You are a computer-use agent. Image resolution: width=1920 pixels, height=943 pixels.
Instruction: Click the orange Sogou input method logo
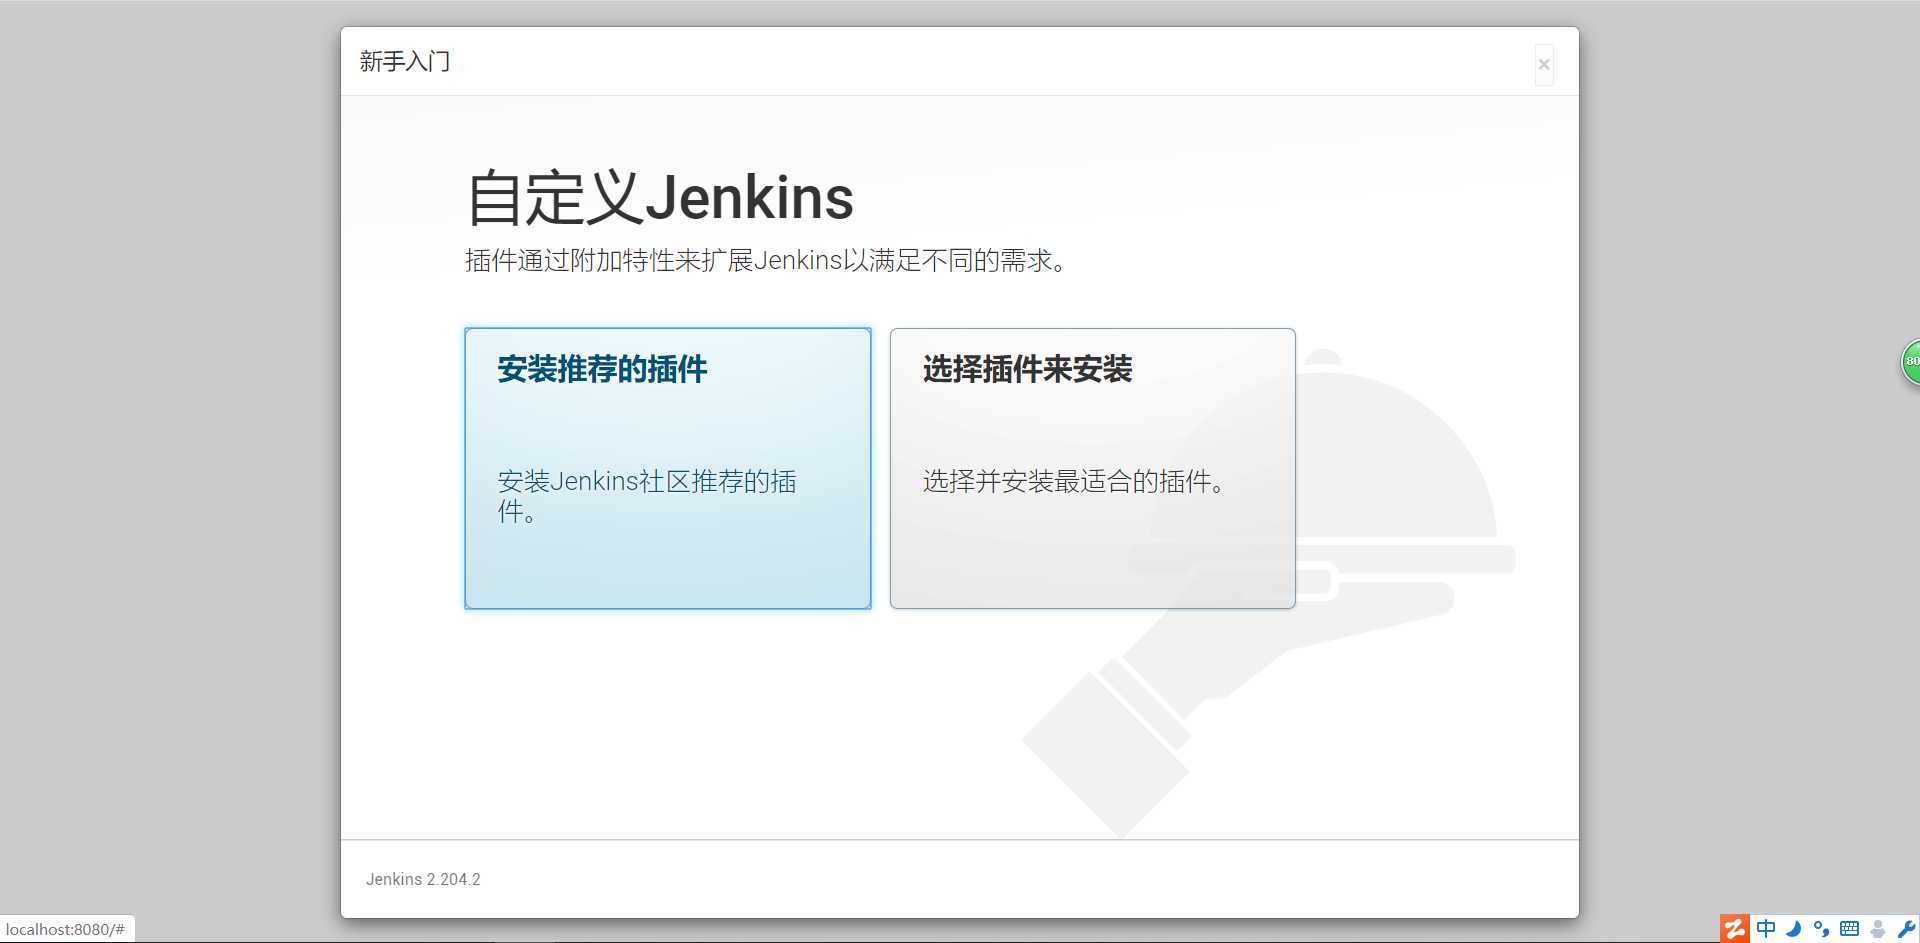(x=1735, y=929)
